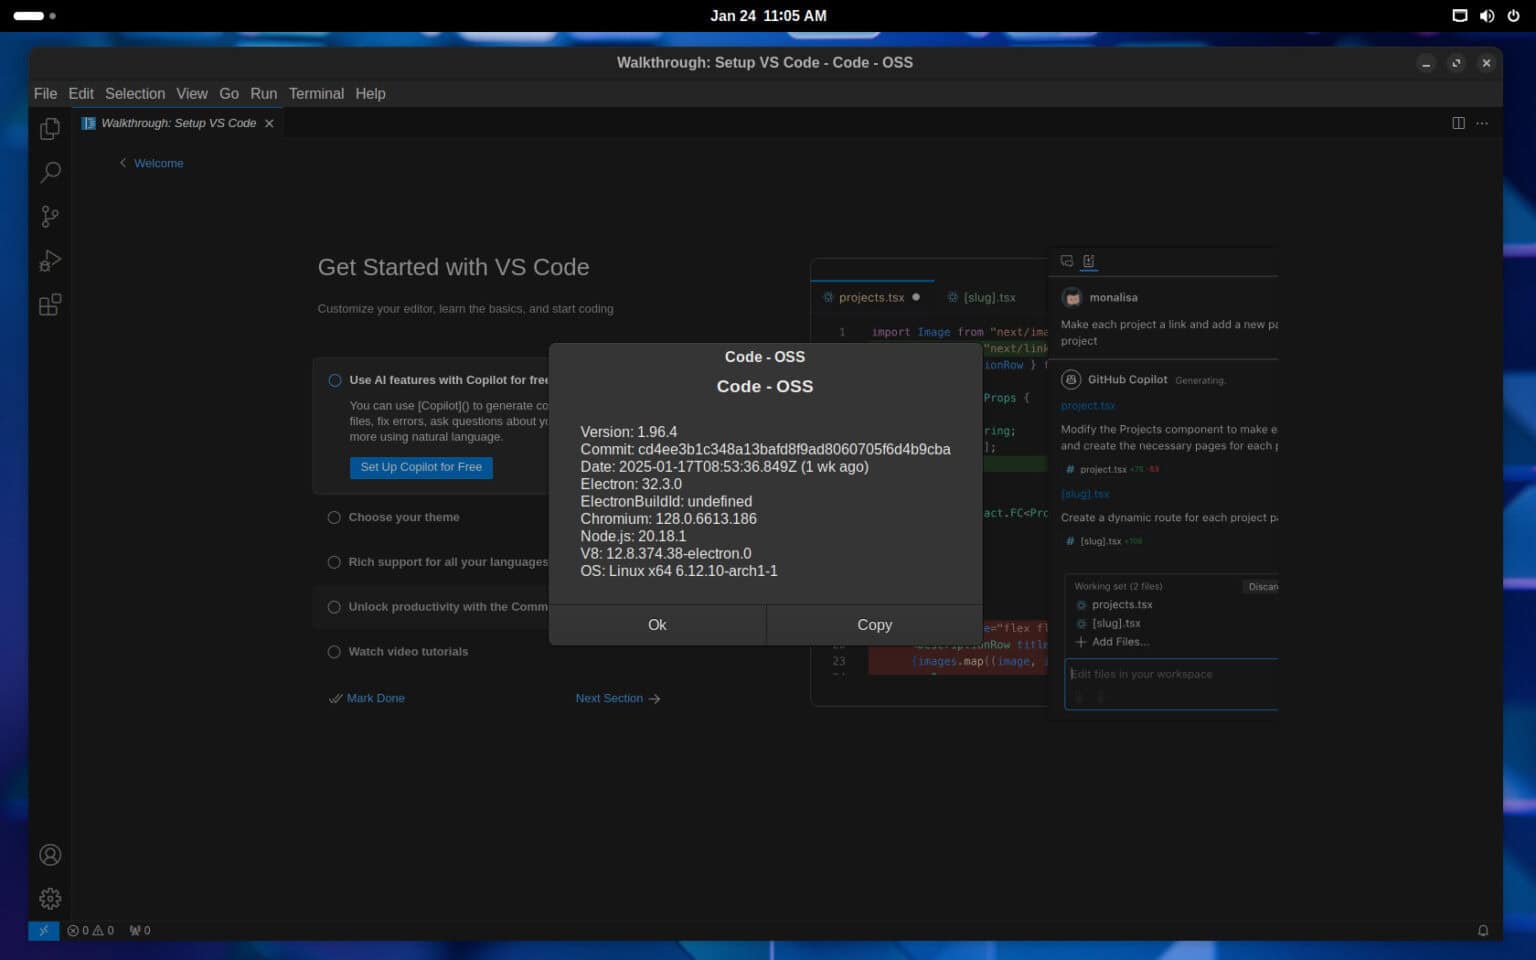Open the Manage gear menu
Screen dimensions: 1536x960
tap(49, 898)
